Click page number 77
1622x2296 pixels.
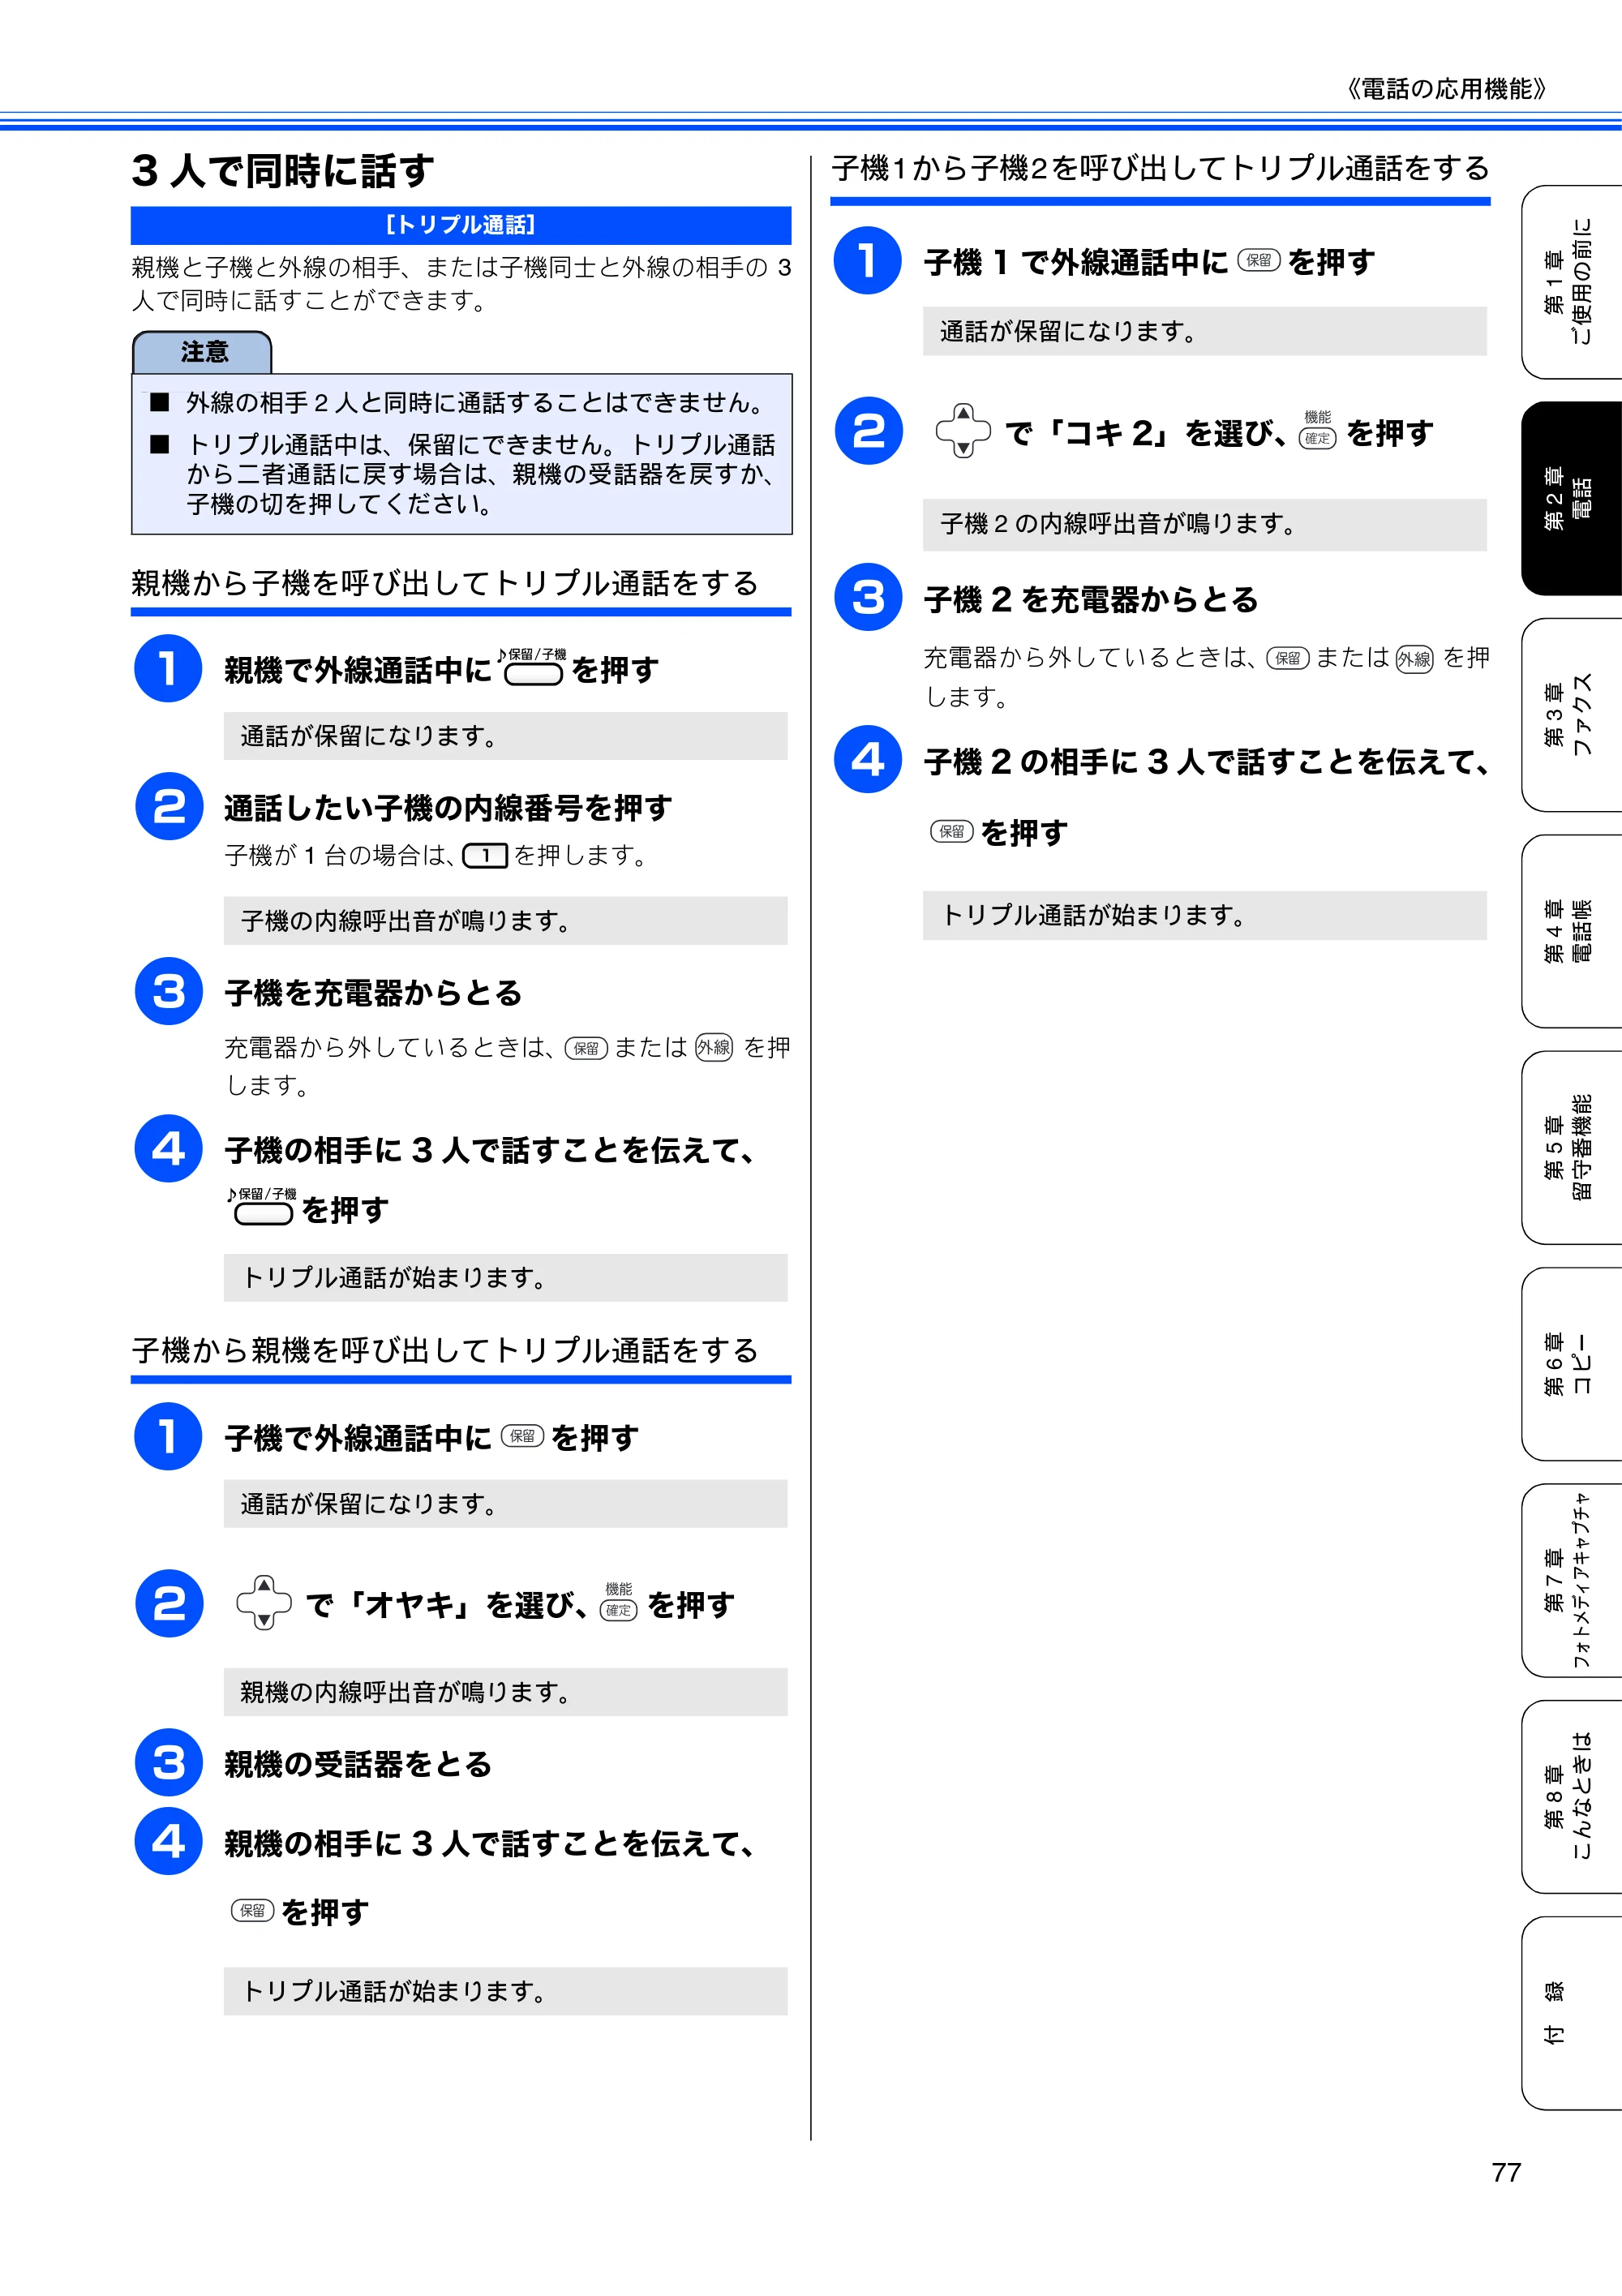1506,2172
